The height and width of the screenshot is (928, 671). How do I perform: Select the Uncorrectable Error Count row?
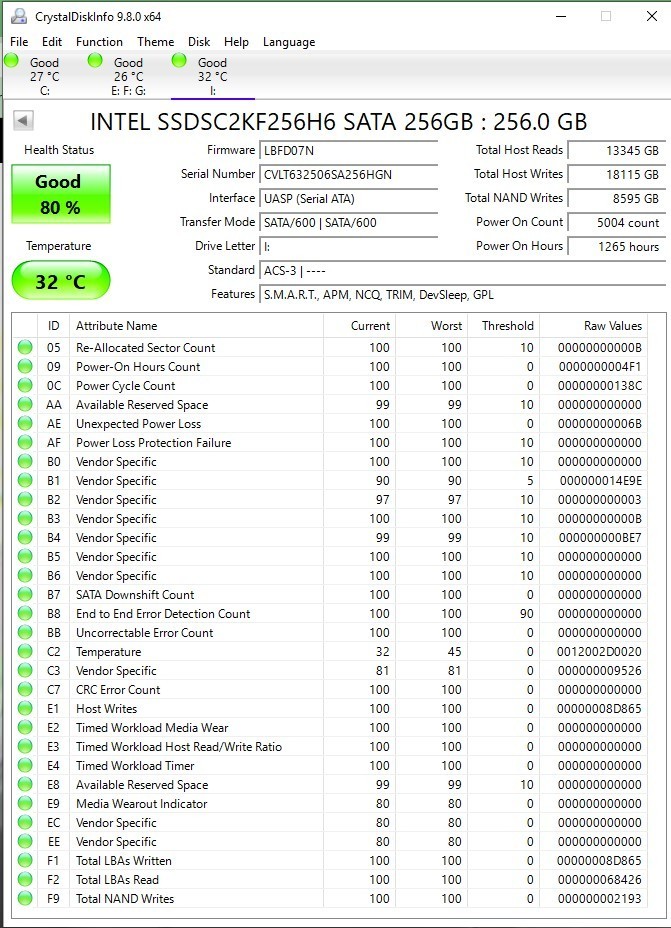pyautogui.click(x=330, y=633)
